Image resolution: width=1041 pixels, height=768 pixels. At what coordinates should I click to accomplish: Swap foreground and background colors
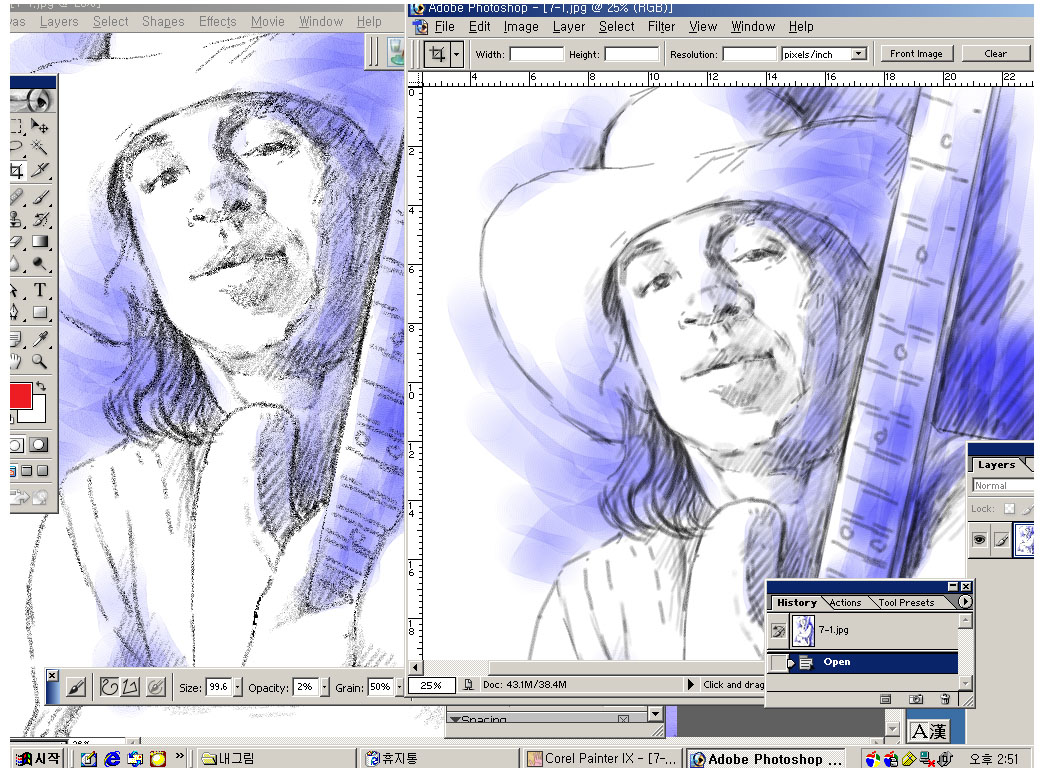click(41, 386)
